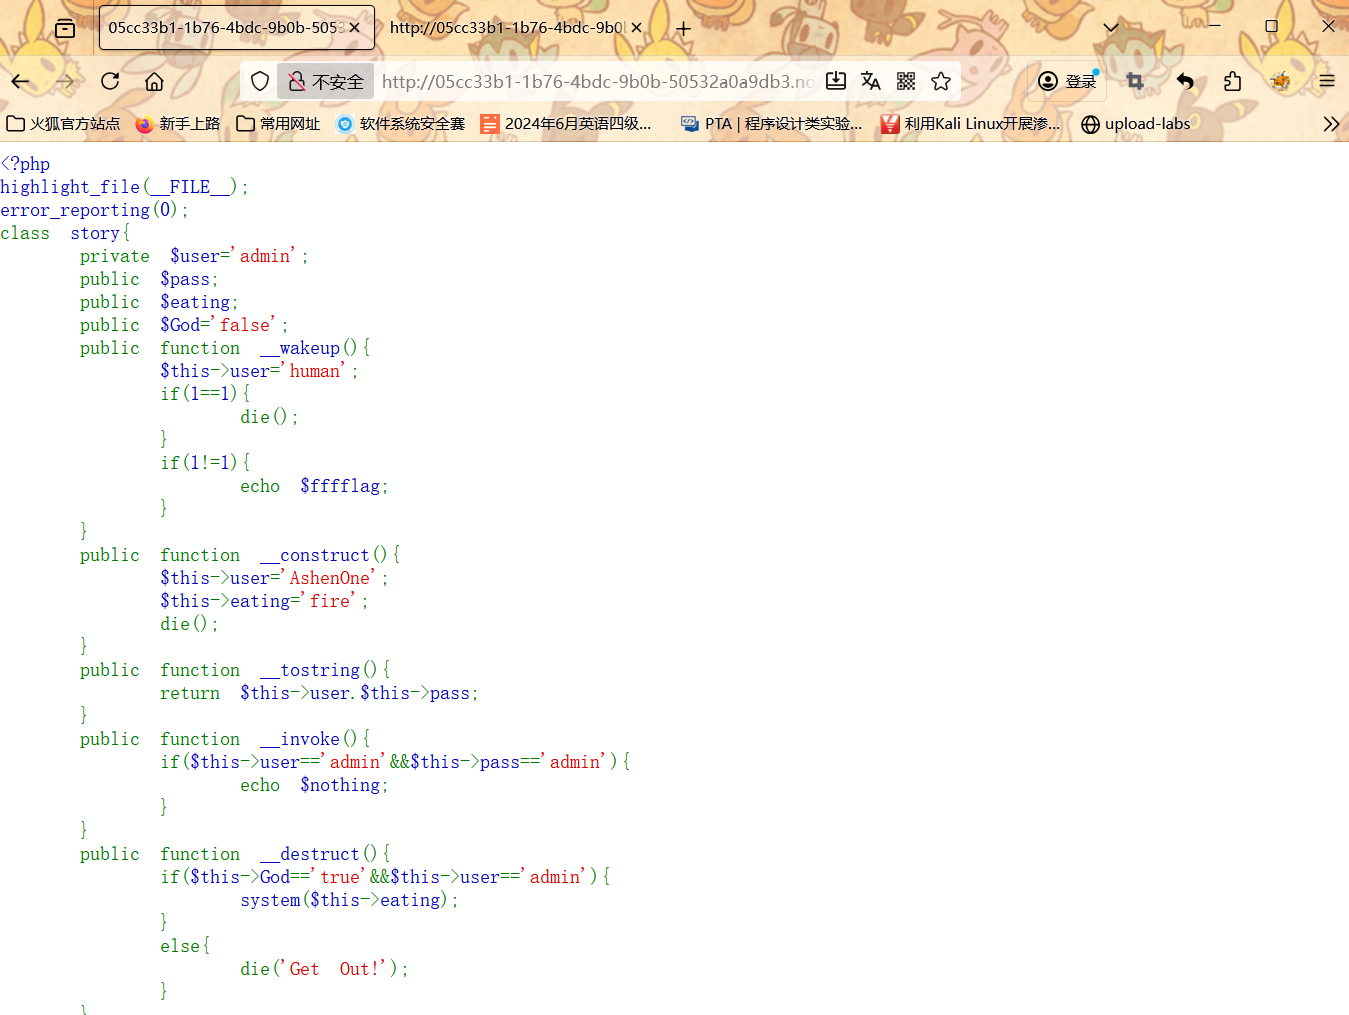
Task: Toggle reader account notification via 登录 button
Action: coord(1066,81)
